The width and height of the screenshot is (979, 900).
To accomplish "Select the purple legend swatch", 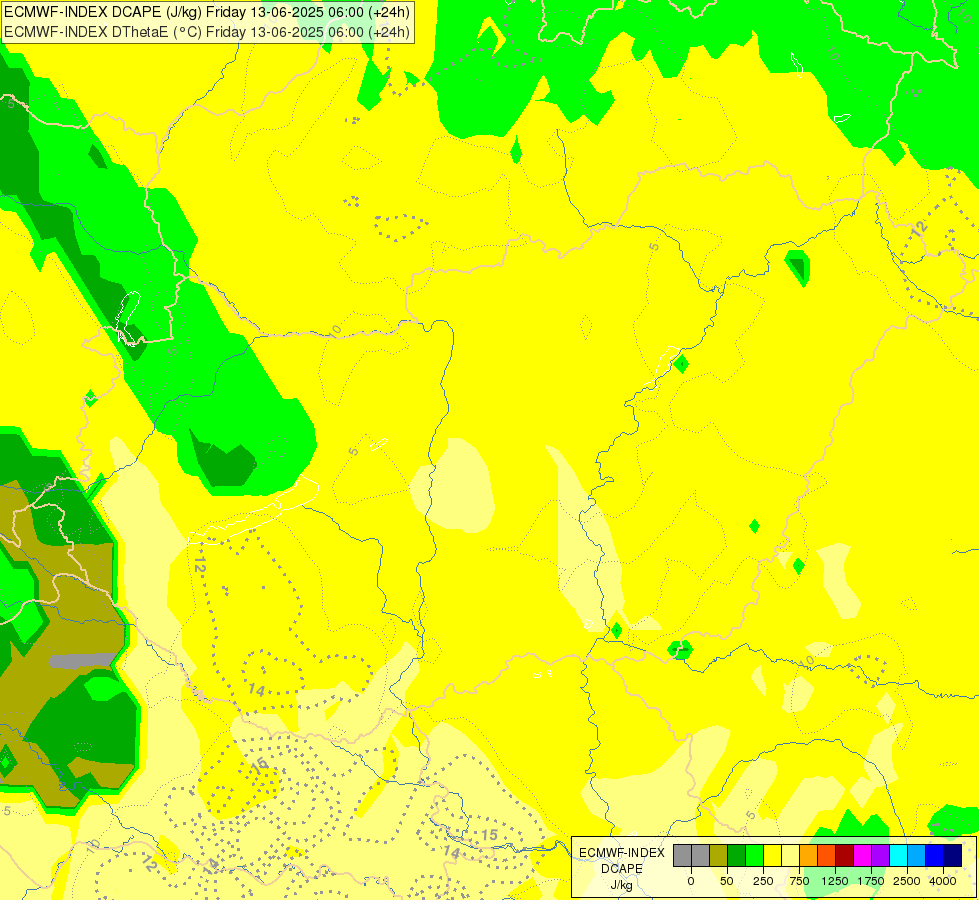I will [x=880, y=856].
